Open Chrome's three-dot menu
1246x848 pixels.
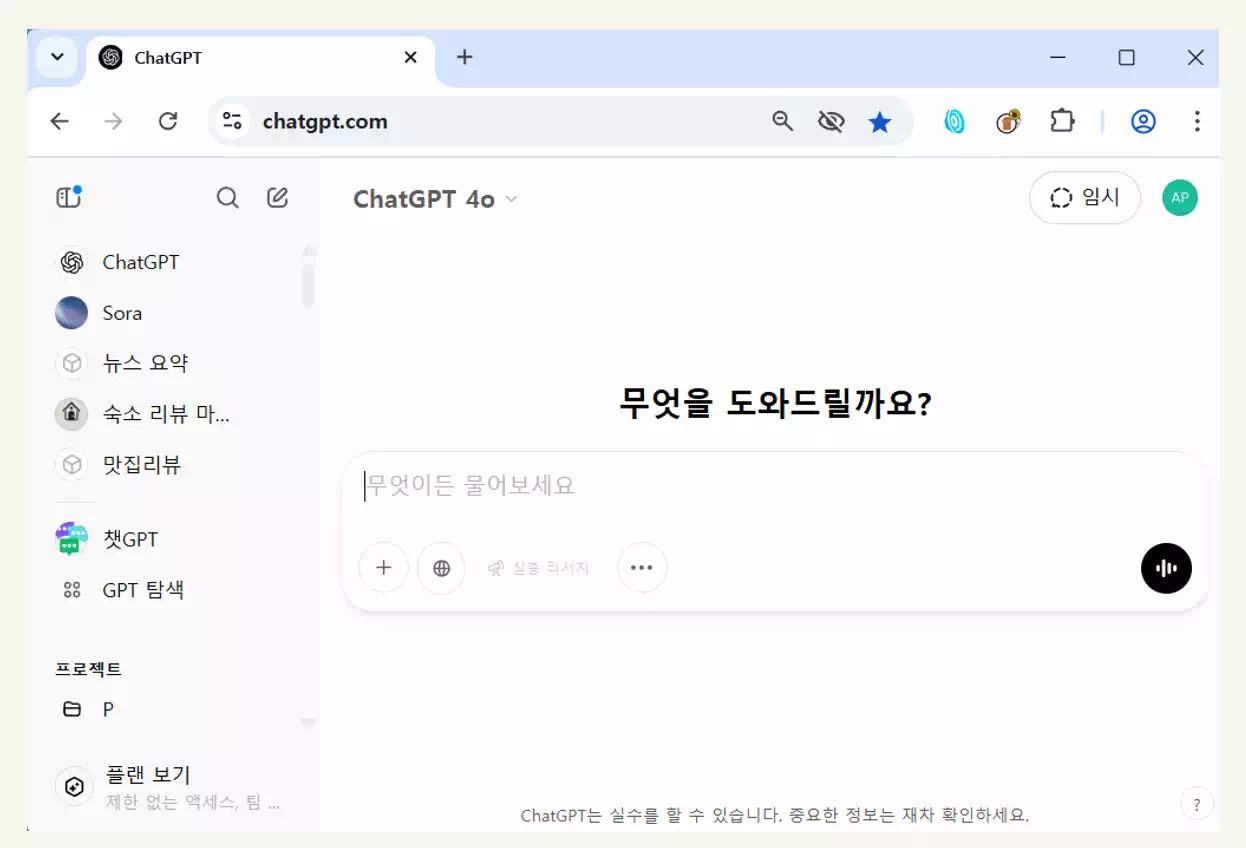(x=1197, y=121)
